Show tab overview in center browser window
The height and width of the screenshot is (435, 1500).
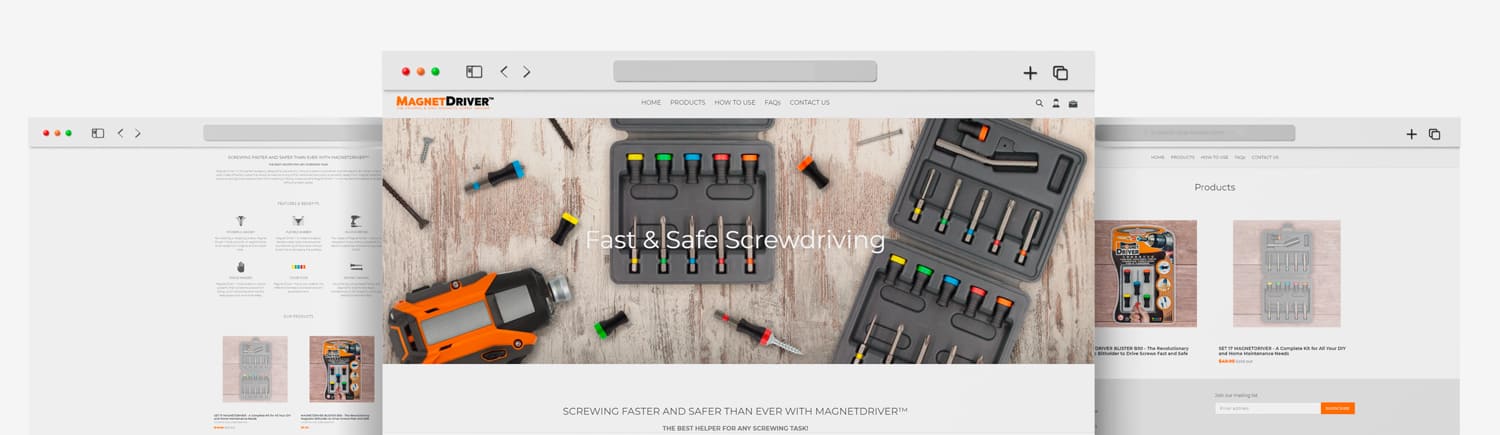(x=1061, y=72)
